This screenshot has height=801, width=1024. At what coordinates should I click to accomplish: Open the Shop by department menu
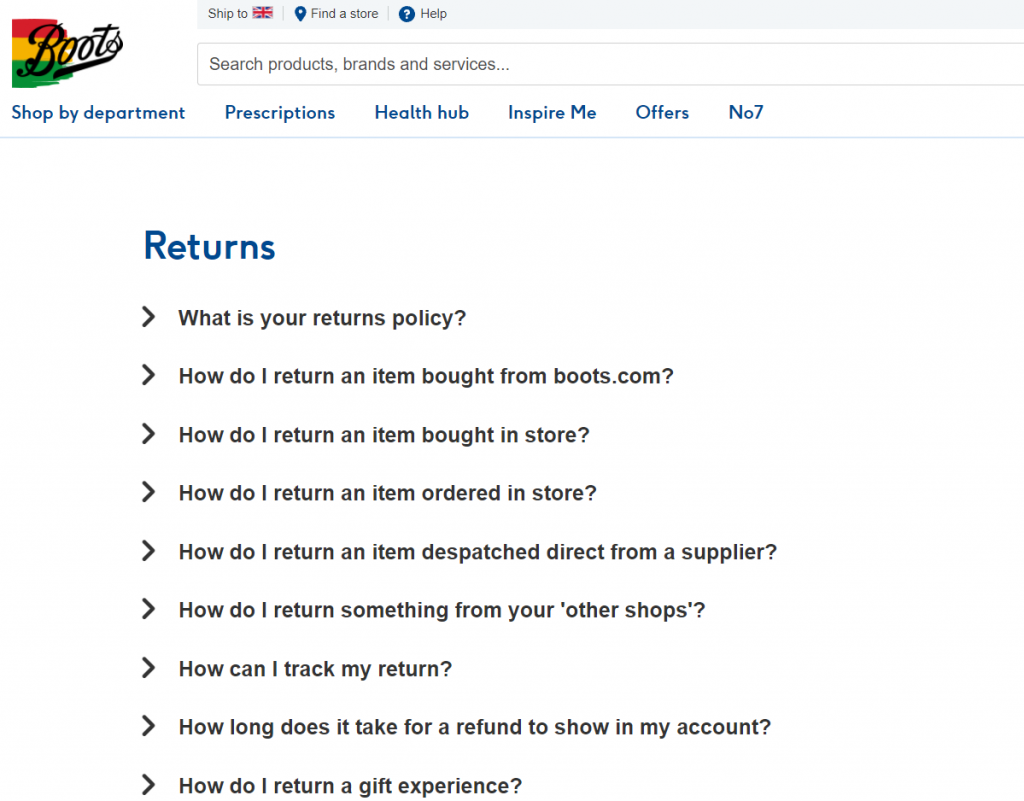tap(98, 113)
